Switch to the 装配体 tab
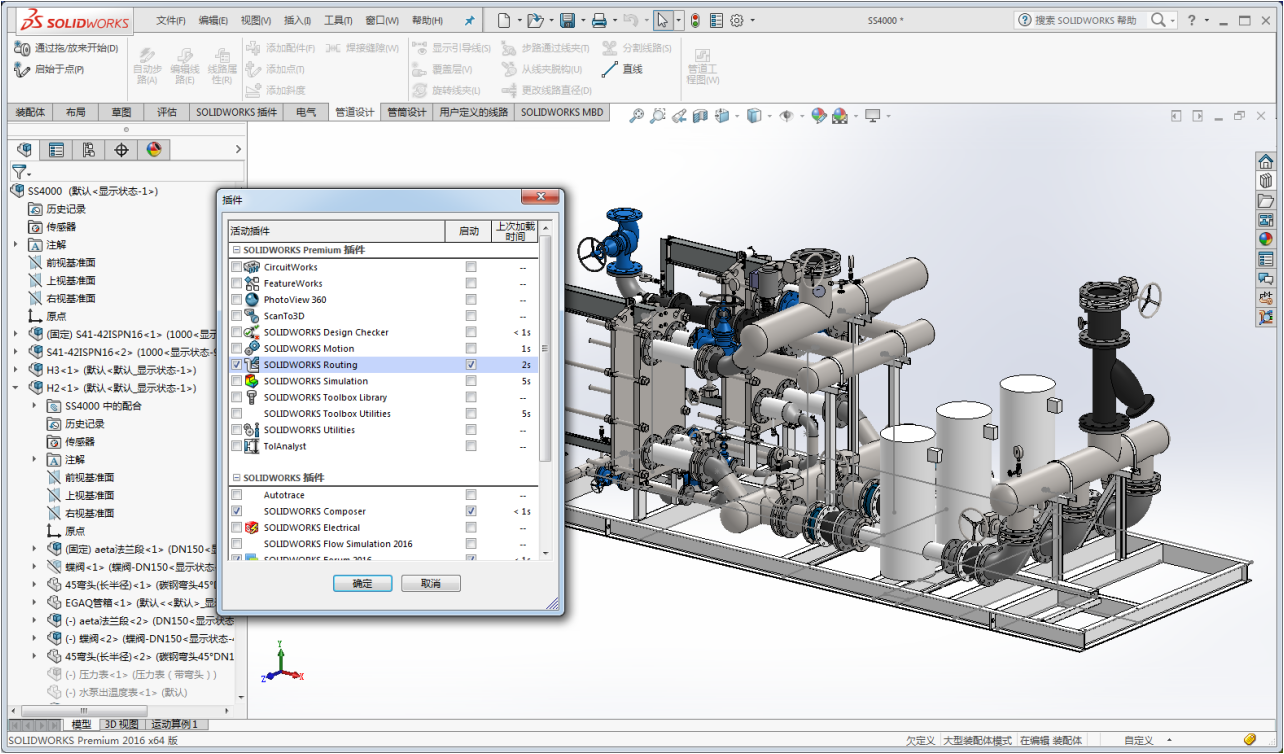 (30, 112)
